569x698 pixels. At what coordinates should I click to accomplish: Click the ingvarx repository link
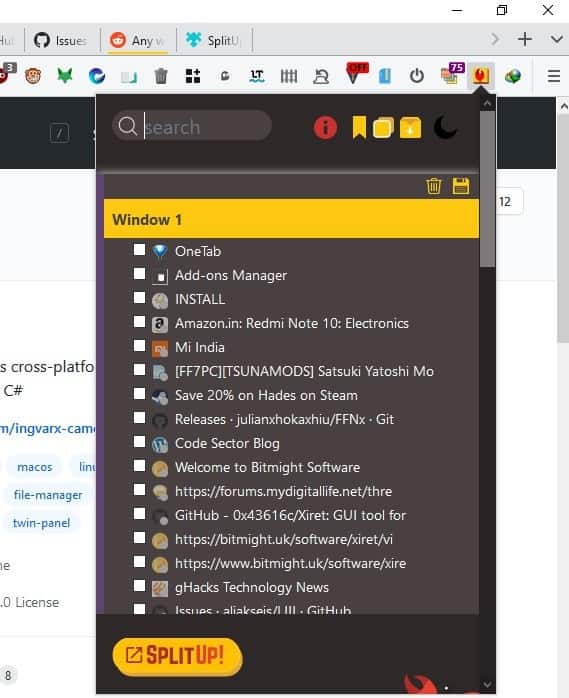48,428
